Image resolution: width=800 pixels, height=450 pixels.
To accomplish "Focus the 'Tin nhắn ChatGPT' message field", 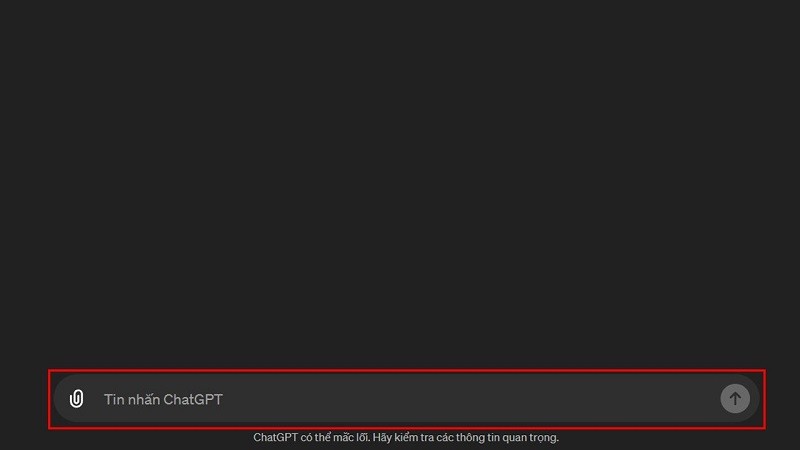I will 407,399.
